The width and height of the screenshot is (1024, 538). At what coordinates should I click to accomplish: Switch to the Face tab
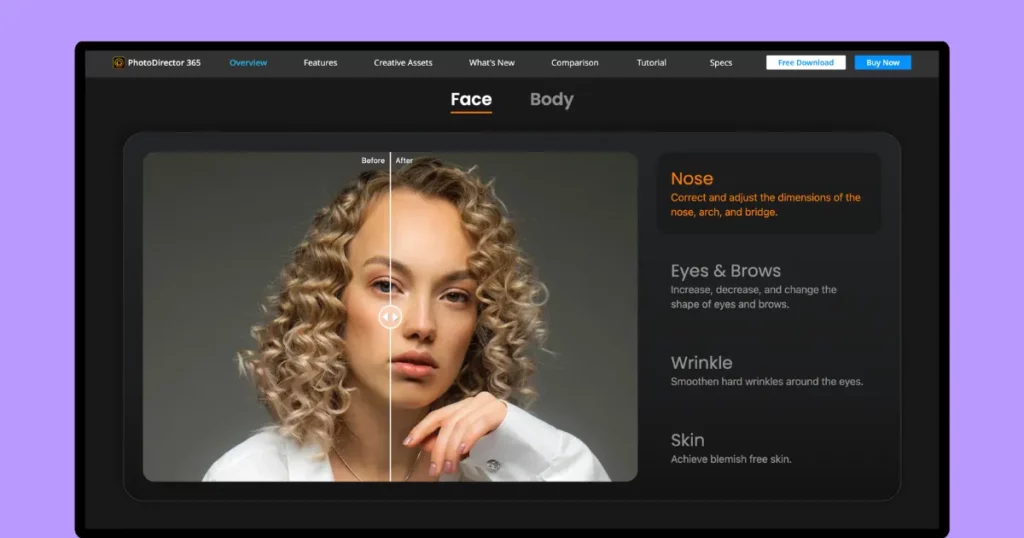(x=471, y=99)
